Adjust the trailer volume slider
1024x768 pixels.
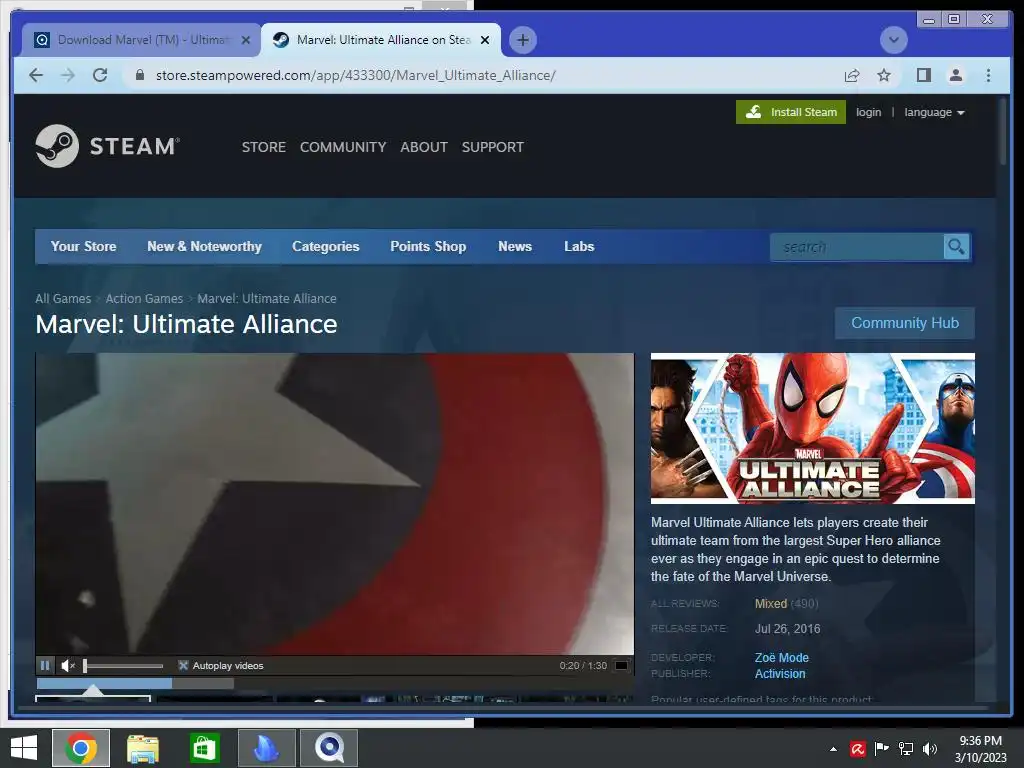pos(123,665)
